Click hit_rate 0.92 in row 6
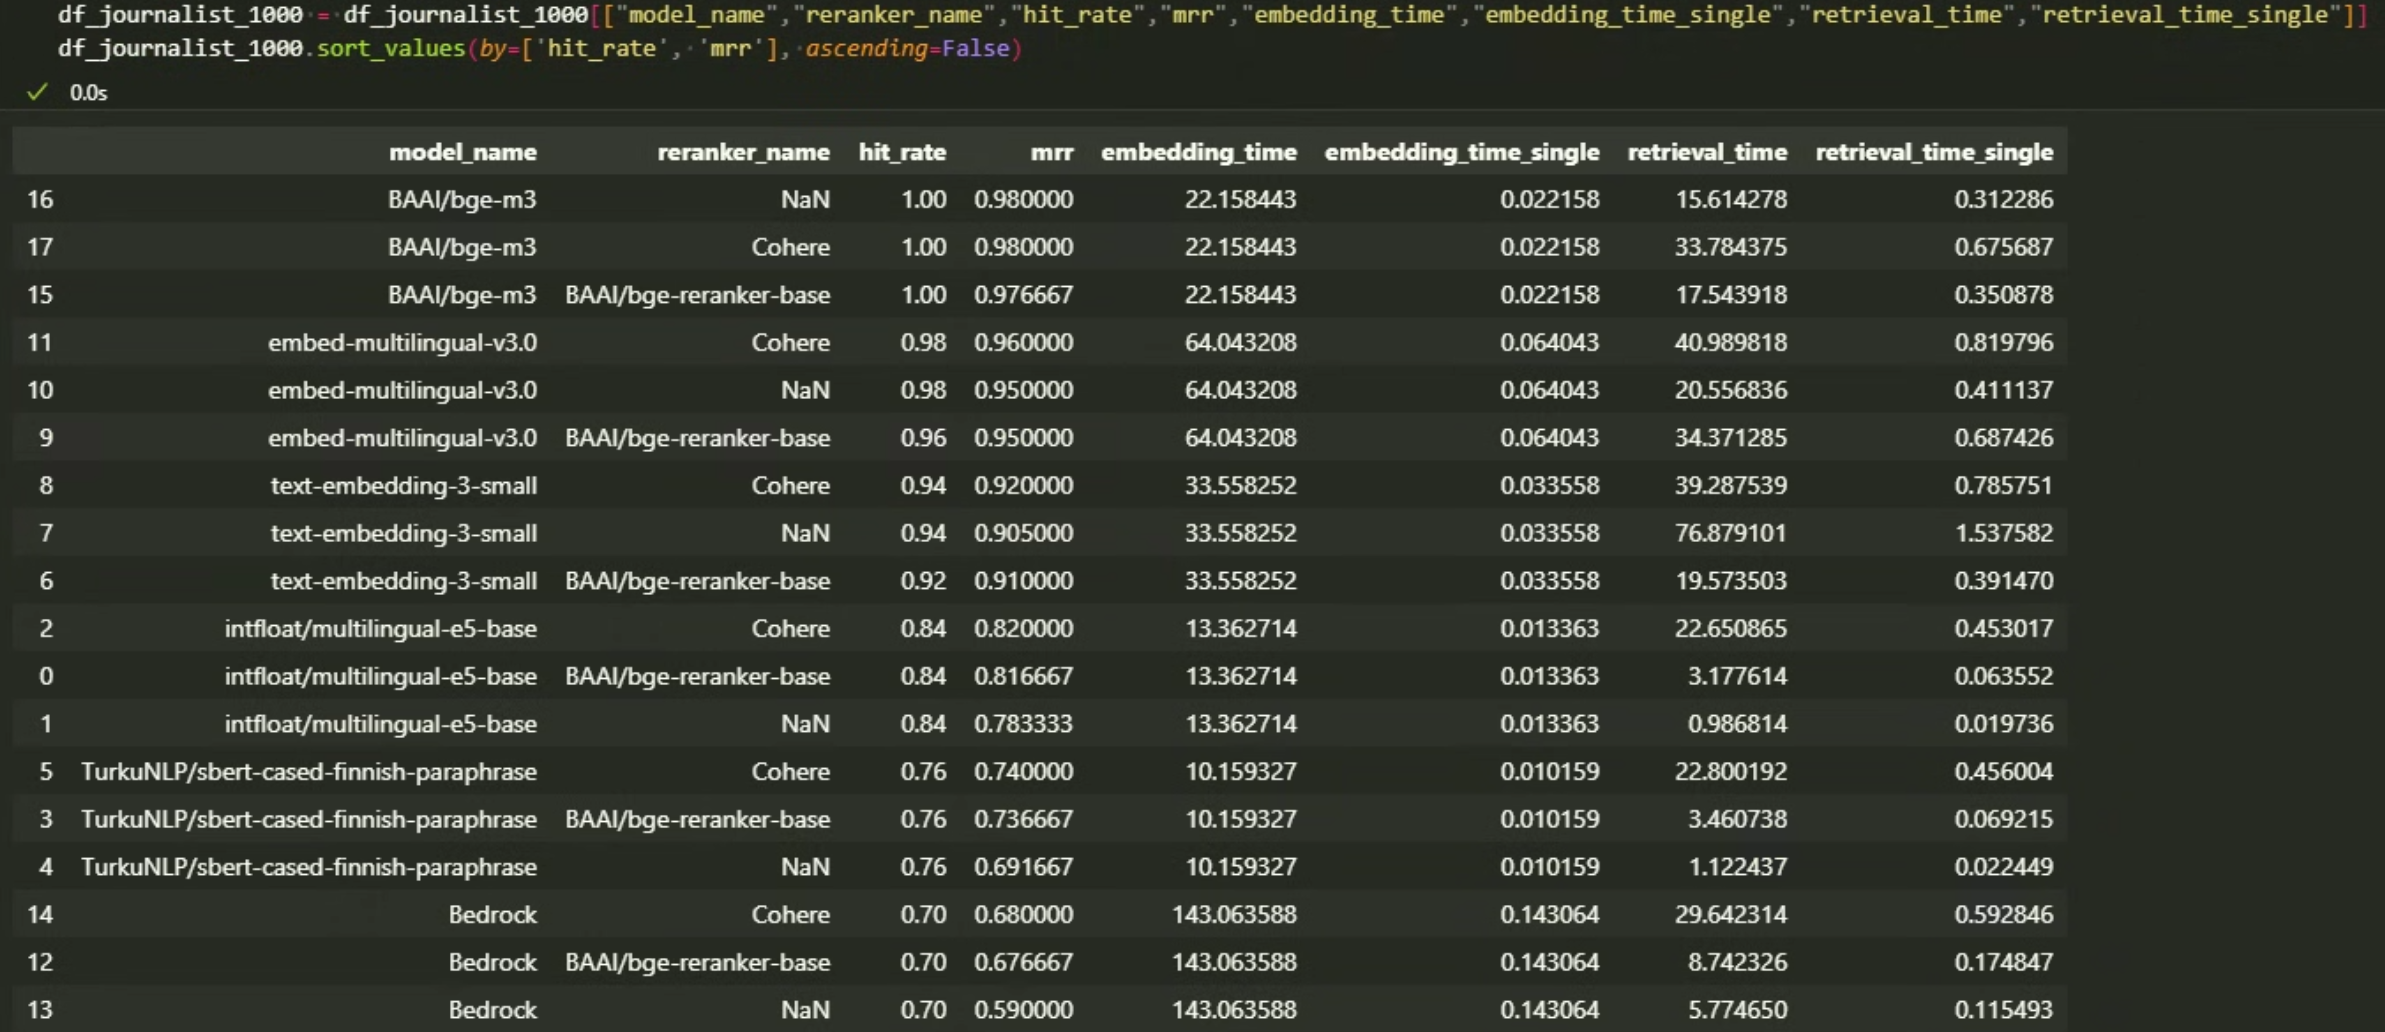2385x1032 pixels. (x=923, y=581)
